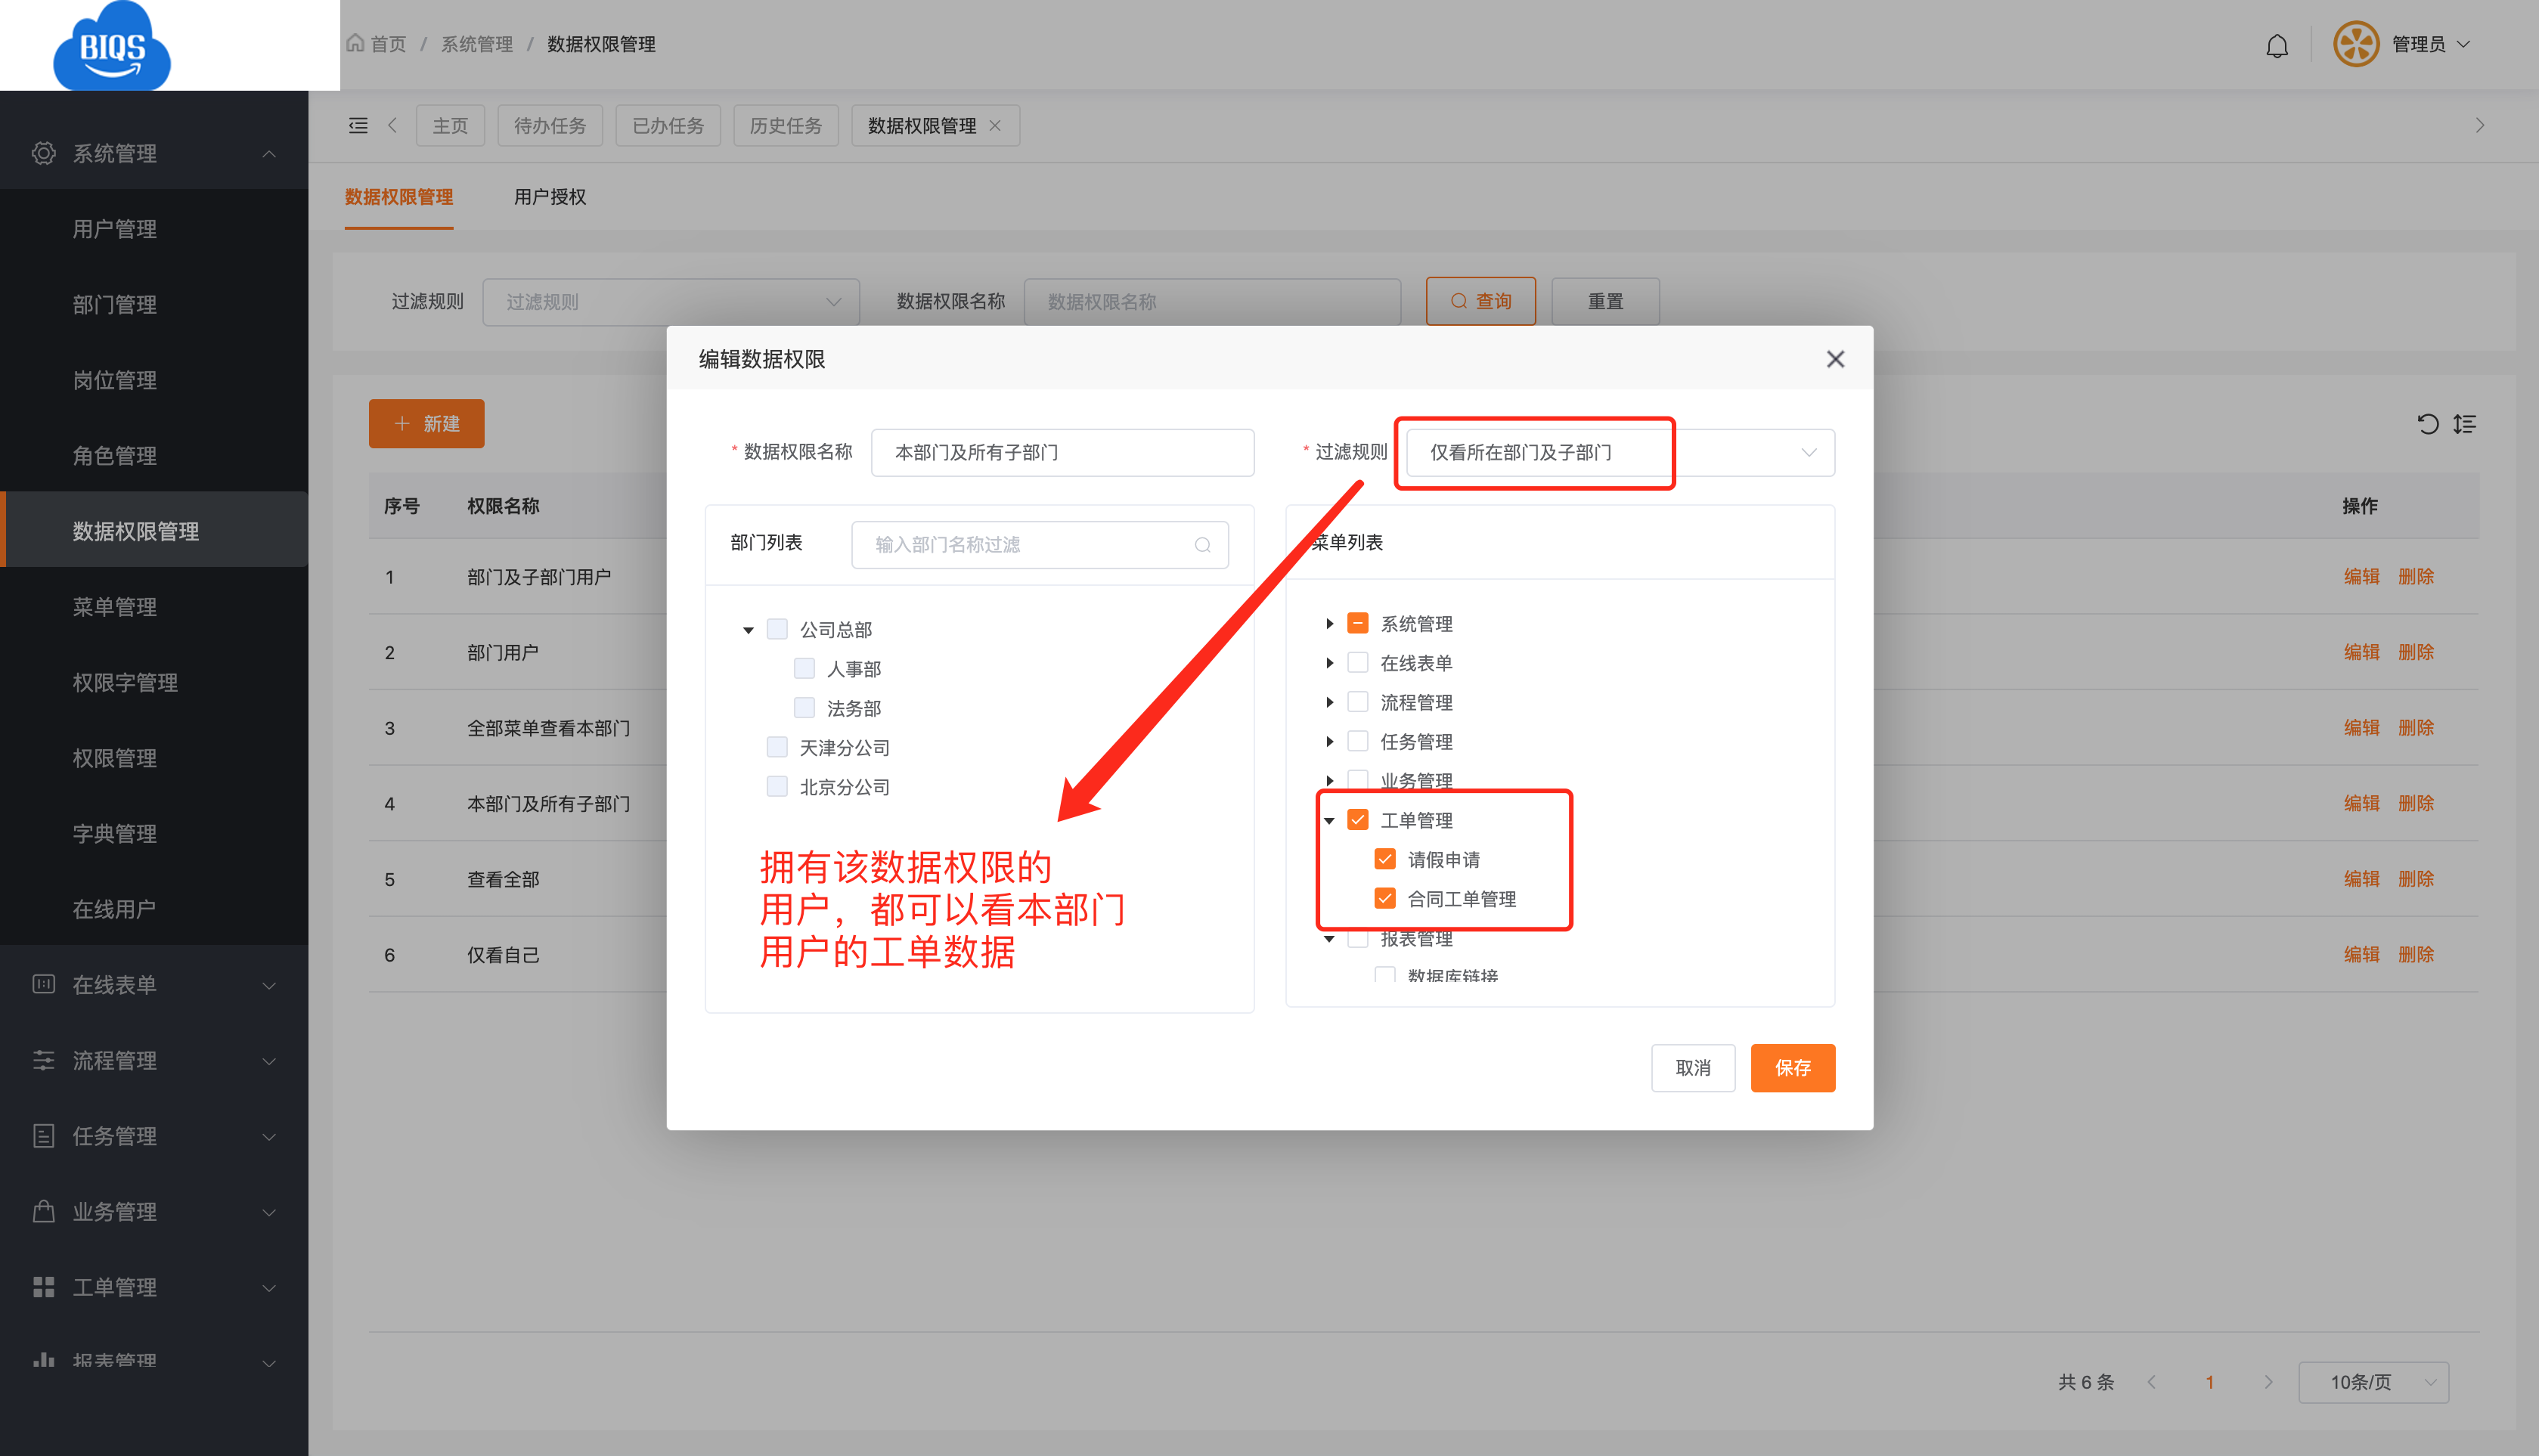2539x1456 pixels.
Task: Click the 取消 button
Action: click(1692, 1067)
